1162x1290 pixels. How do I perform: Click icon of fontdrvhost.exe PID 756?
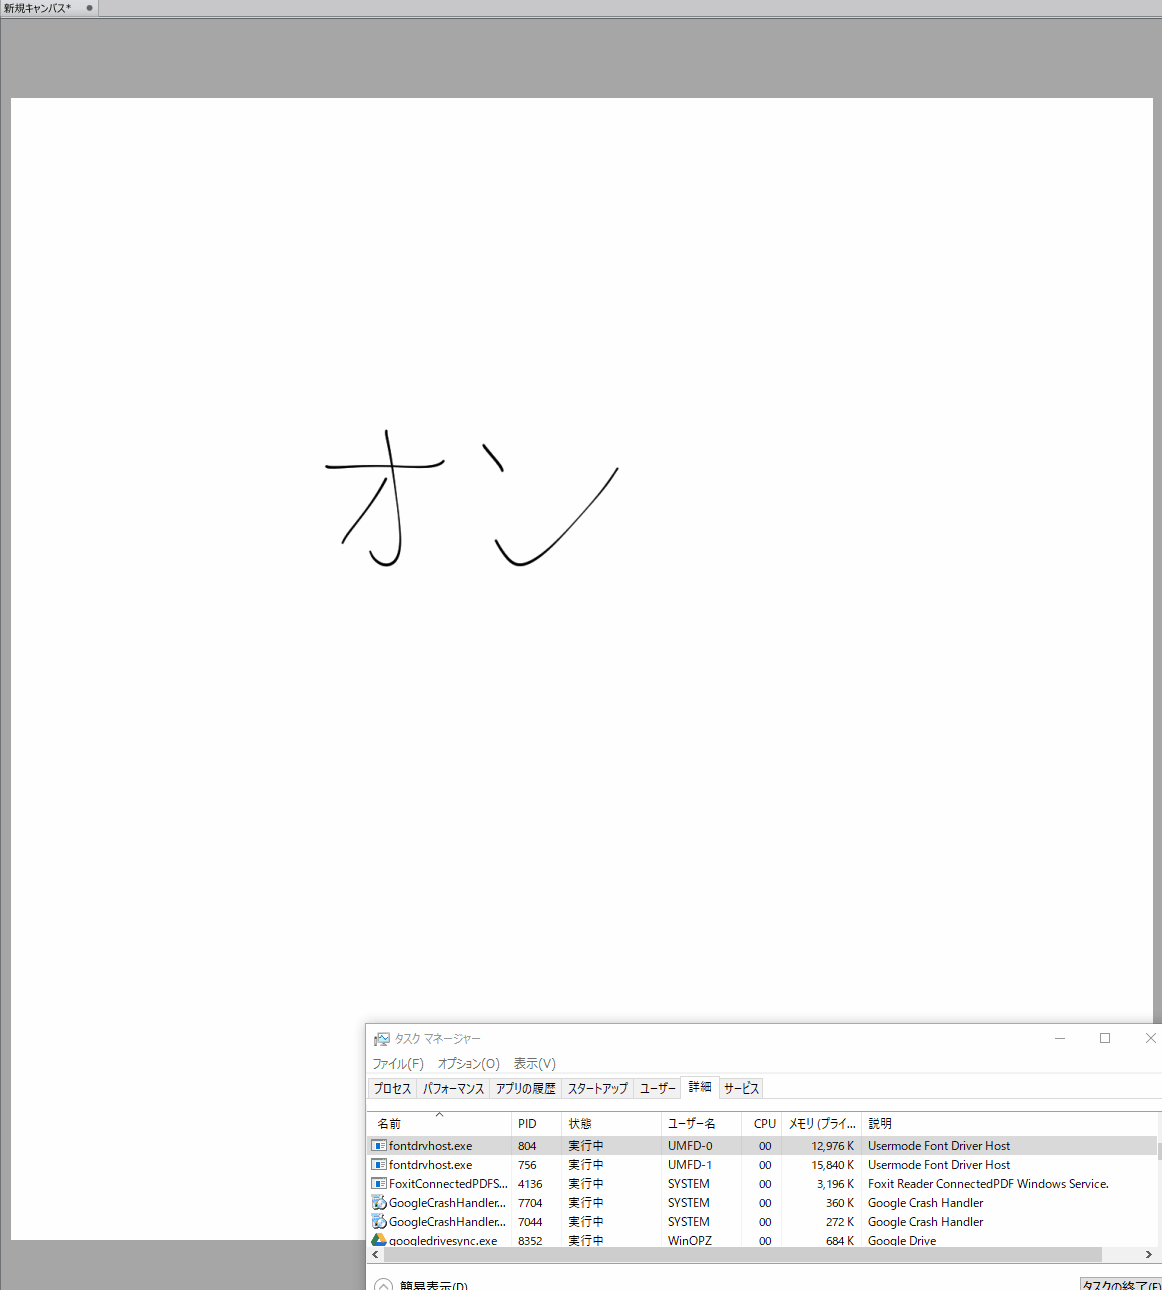(379, 1165)
